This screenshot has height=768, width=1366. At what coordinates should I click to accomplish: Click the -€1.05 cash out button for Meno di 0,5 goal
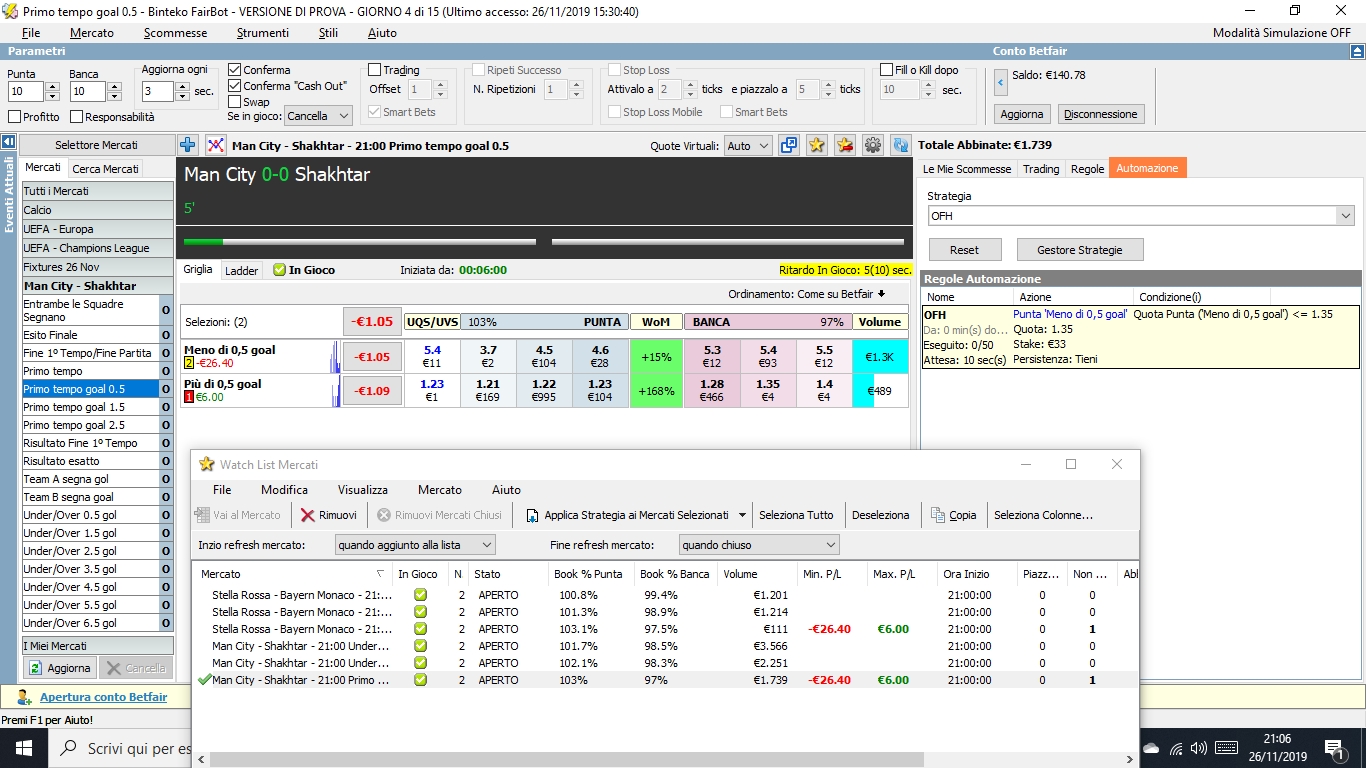tap(373, 357)
